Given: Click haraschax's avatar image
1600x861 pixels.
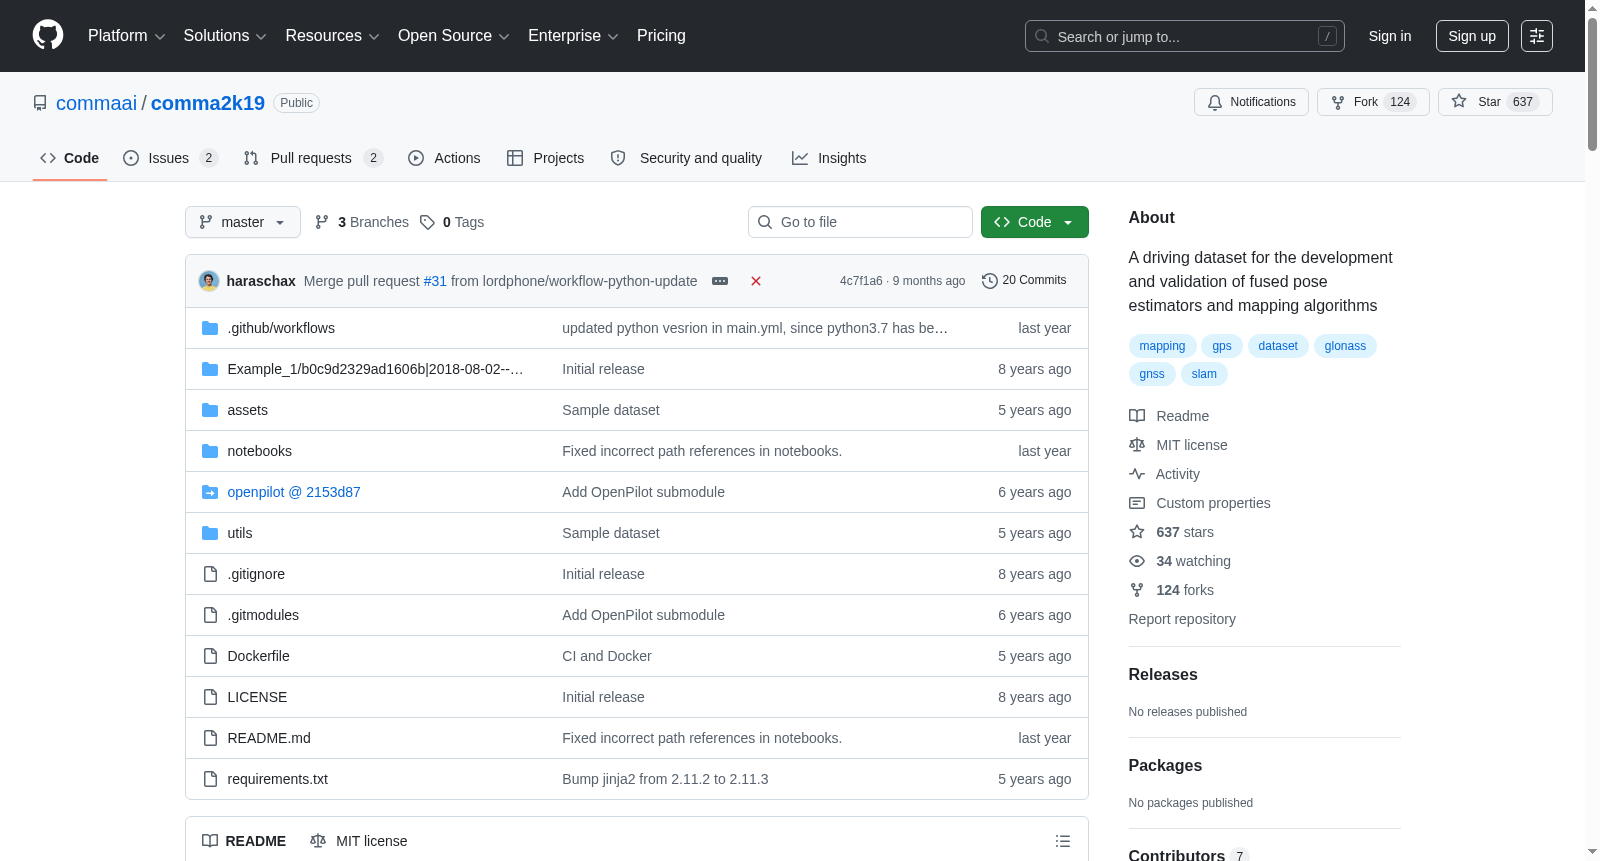Looking at the screenshot, I should (209, 281).
